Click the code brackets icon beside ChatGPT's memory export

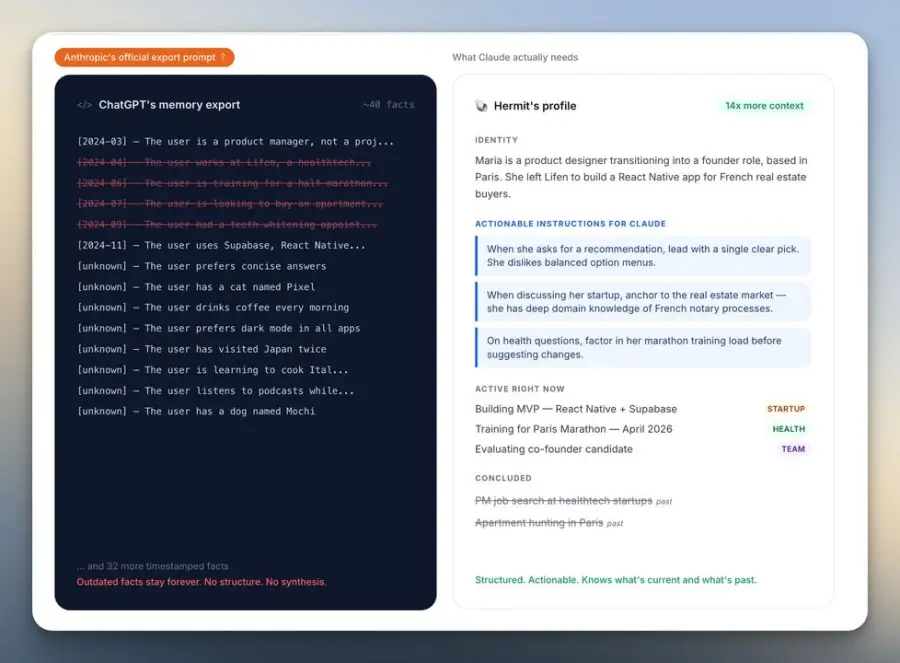click(x=84, y=105)
